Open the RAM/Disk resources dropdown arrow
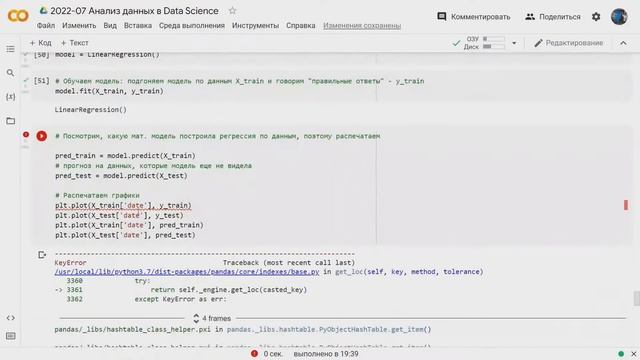Image resolution: width=640 pixels, height=360 pixels. coord(514,43)
